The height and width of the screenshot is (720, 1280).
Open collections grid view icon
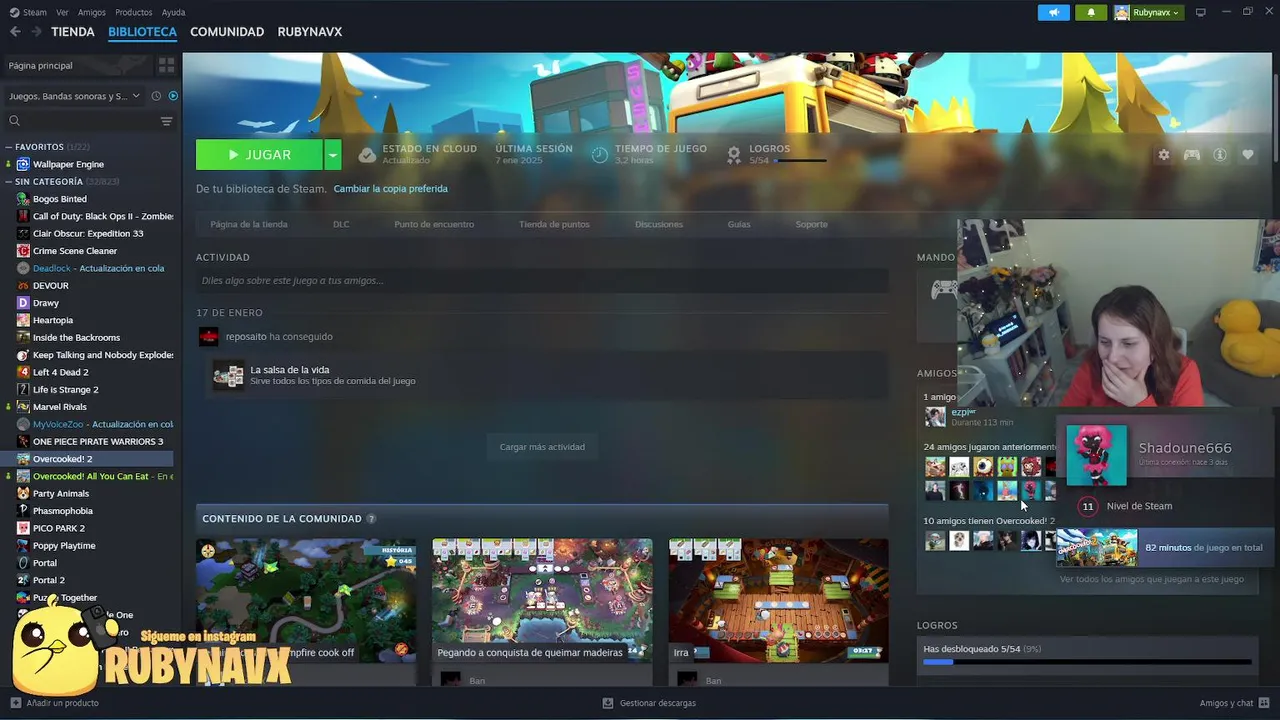tap(166, 65)
